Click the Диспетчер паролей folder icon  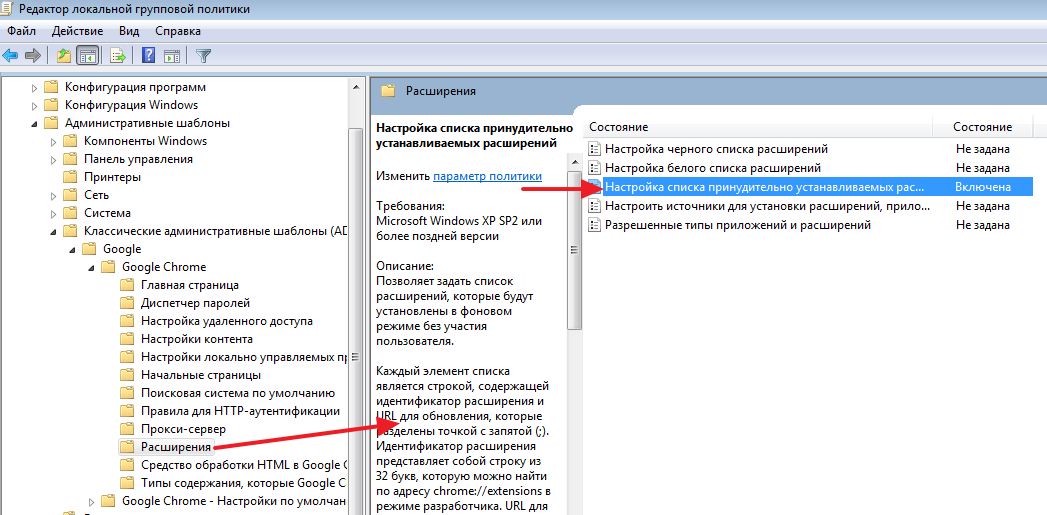coord(127,303)
